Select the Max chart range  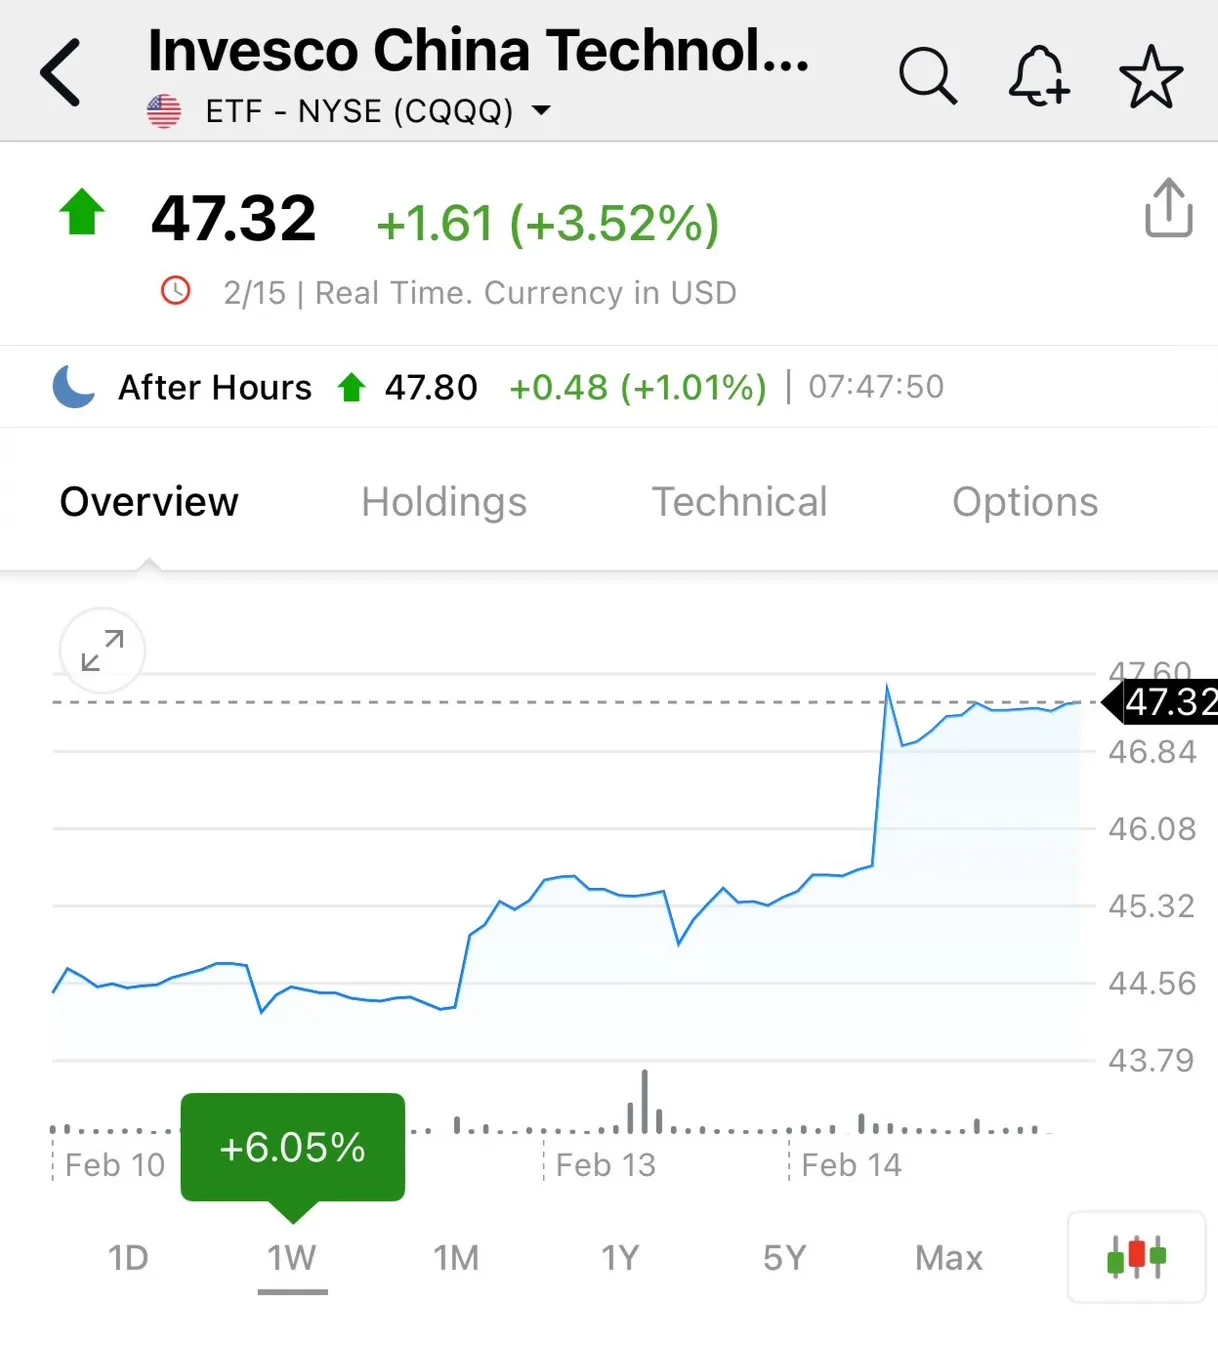click(x=949, y=1257)
